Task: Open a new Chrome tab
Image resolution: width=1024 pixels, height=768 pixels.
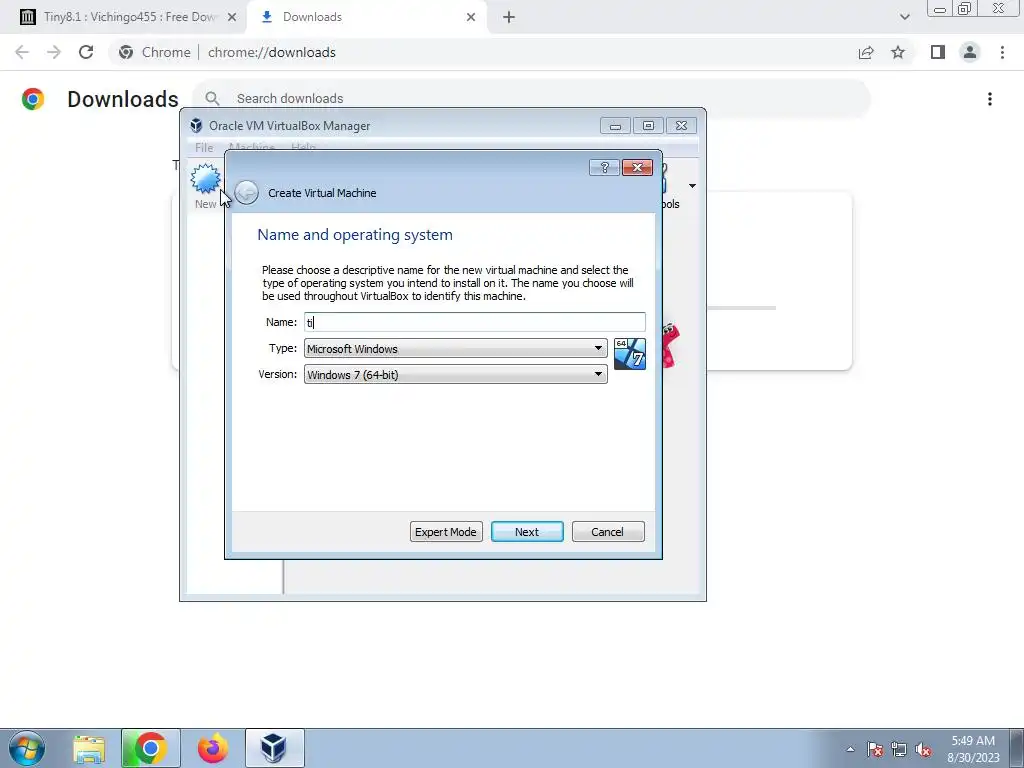Action: [509, 17]
